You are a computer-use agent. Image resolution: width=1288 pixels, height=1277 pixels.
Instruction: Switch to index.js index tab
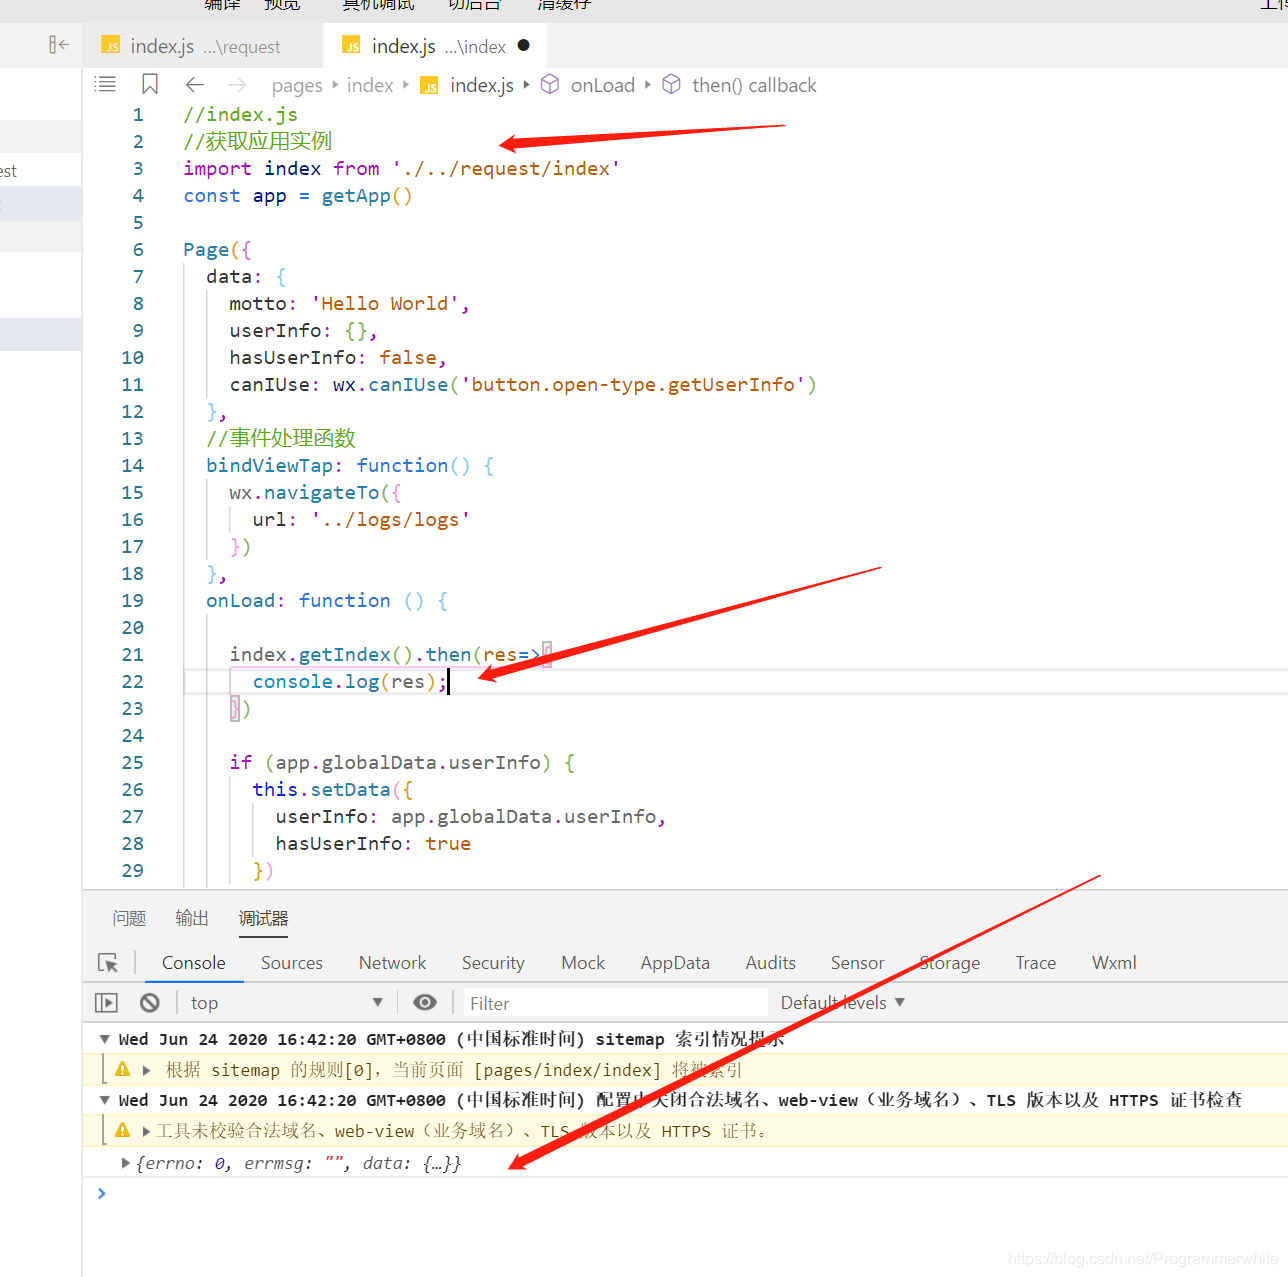(x=435, y=46)
